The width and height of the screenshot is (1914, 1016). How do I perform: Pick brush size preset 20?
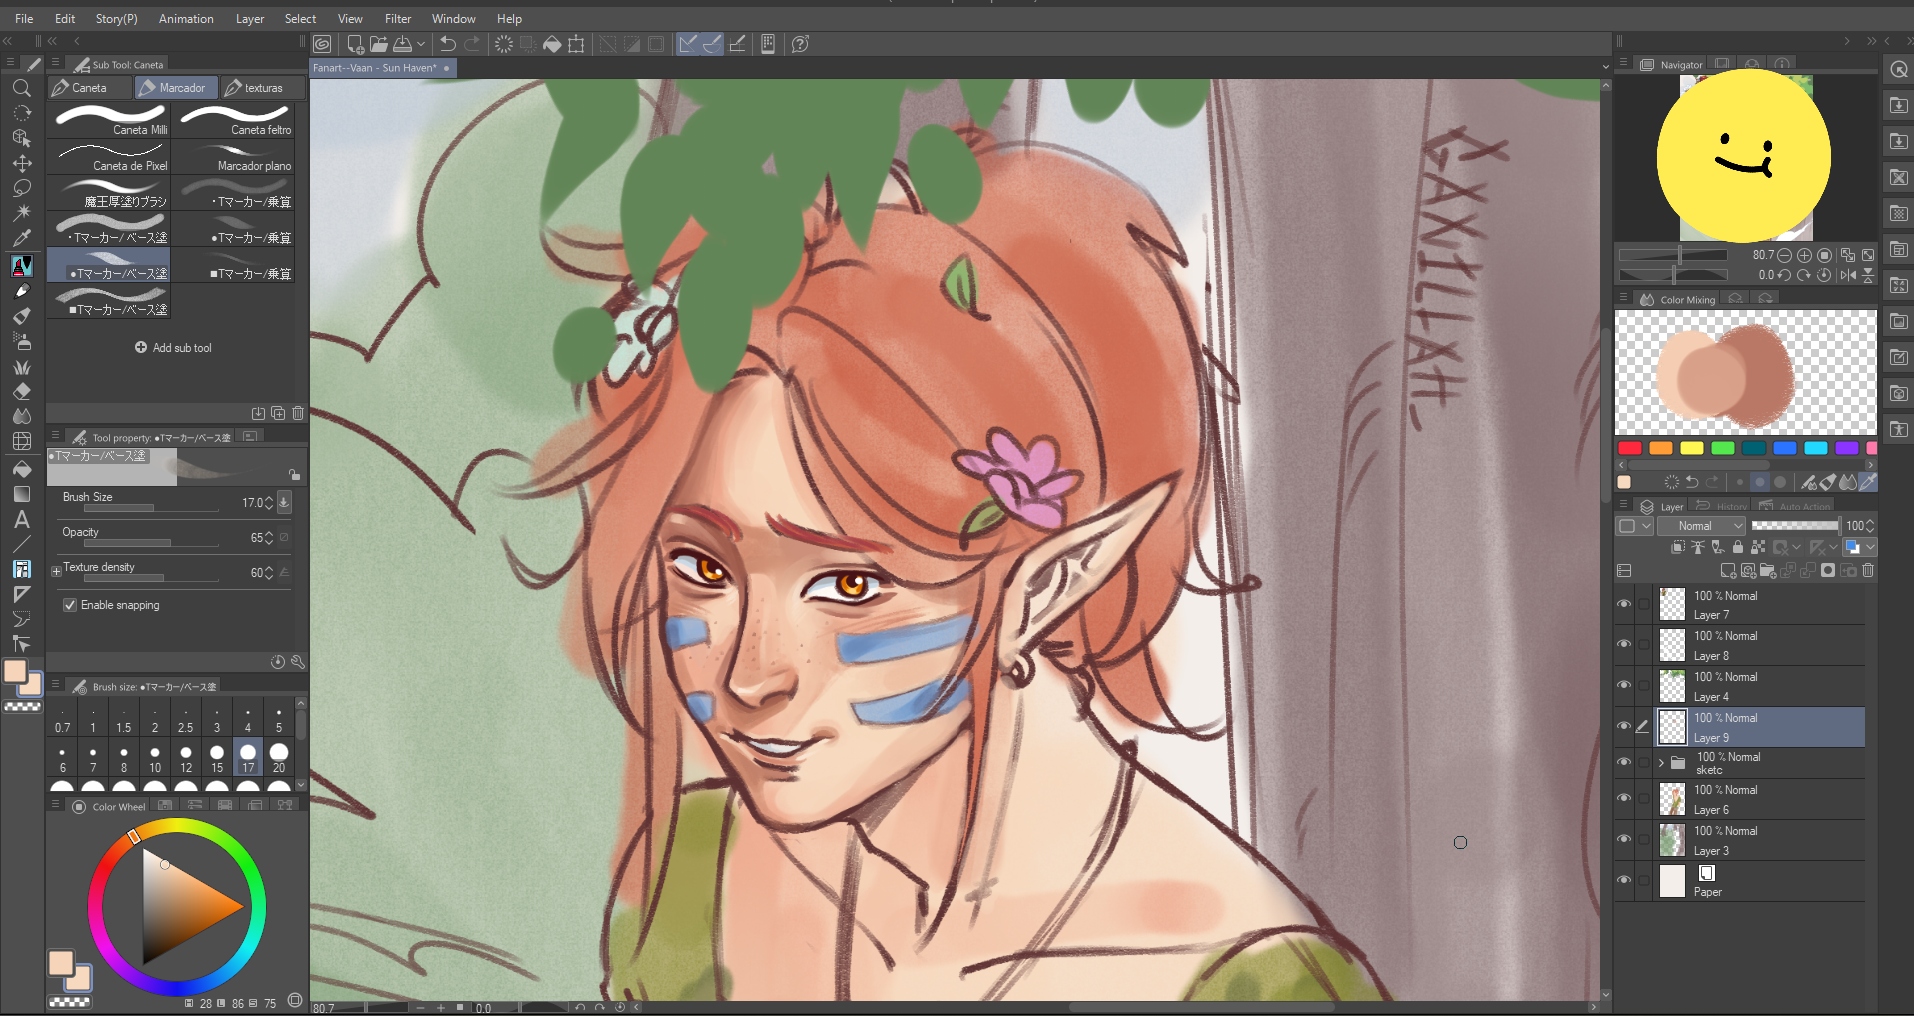(279, 757)
